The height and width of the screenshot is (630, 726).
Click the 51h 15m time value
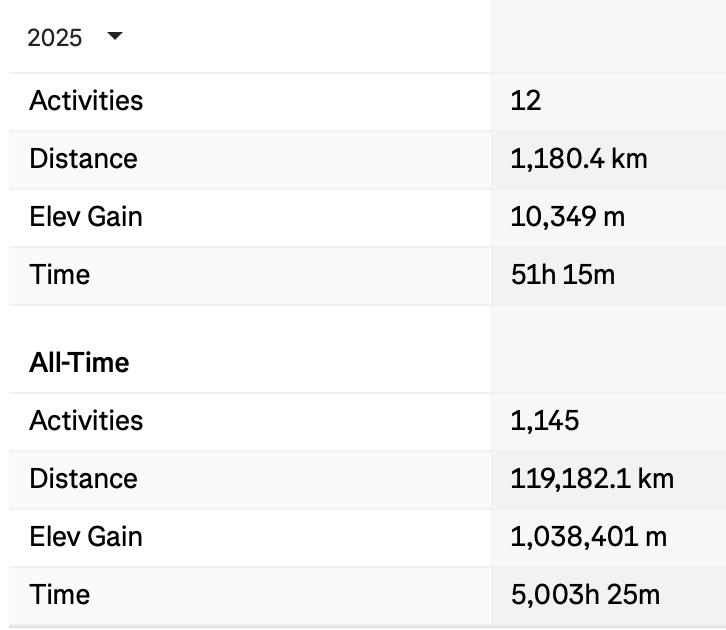562,275
